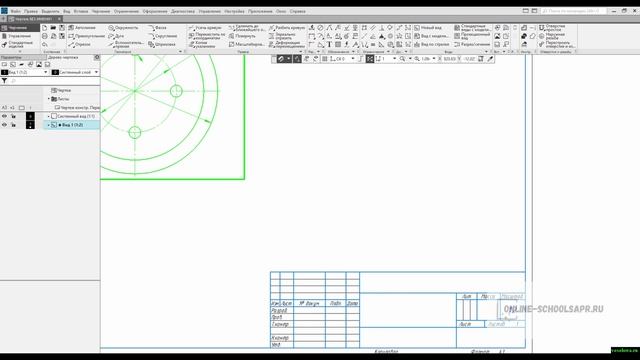Create new document icon
This screenshot has width=640, height=360.
(x=44, y=28)
